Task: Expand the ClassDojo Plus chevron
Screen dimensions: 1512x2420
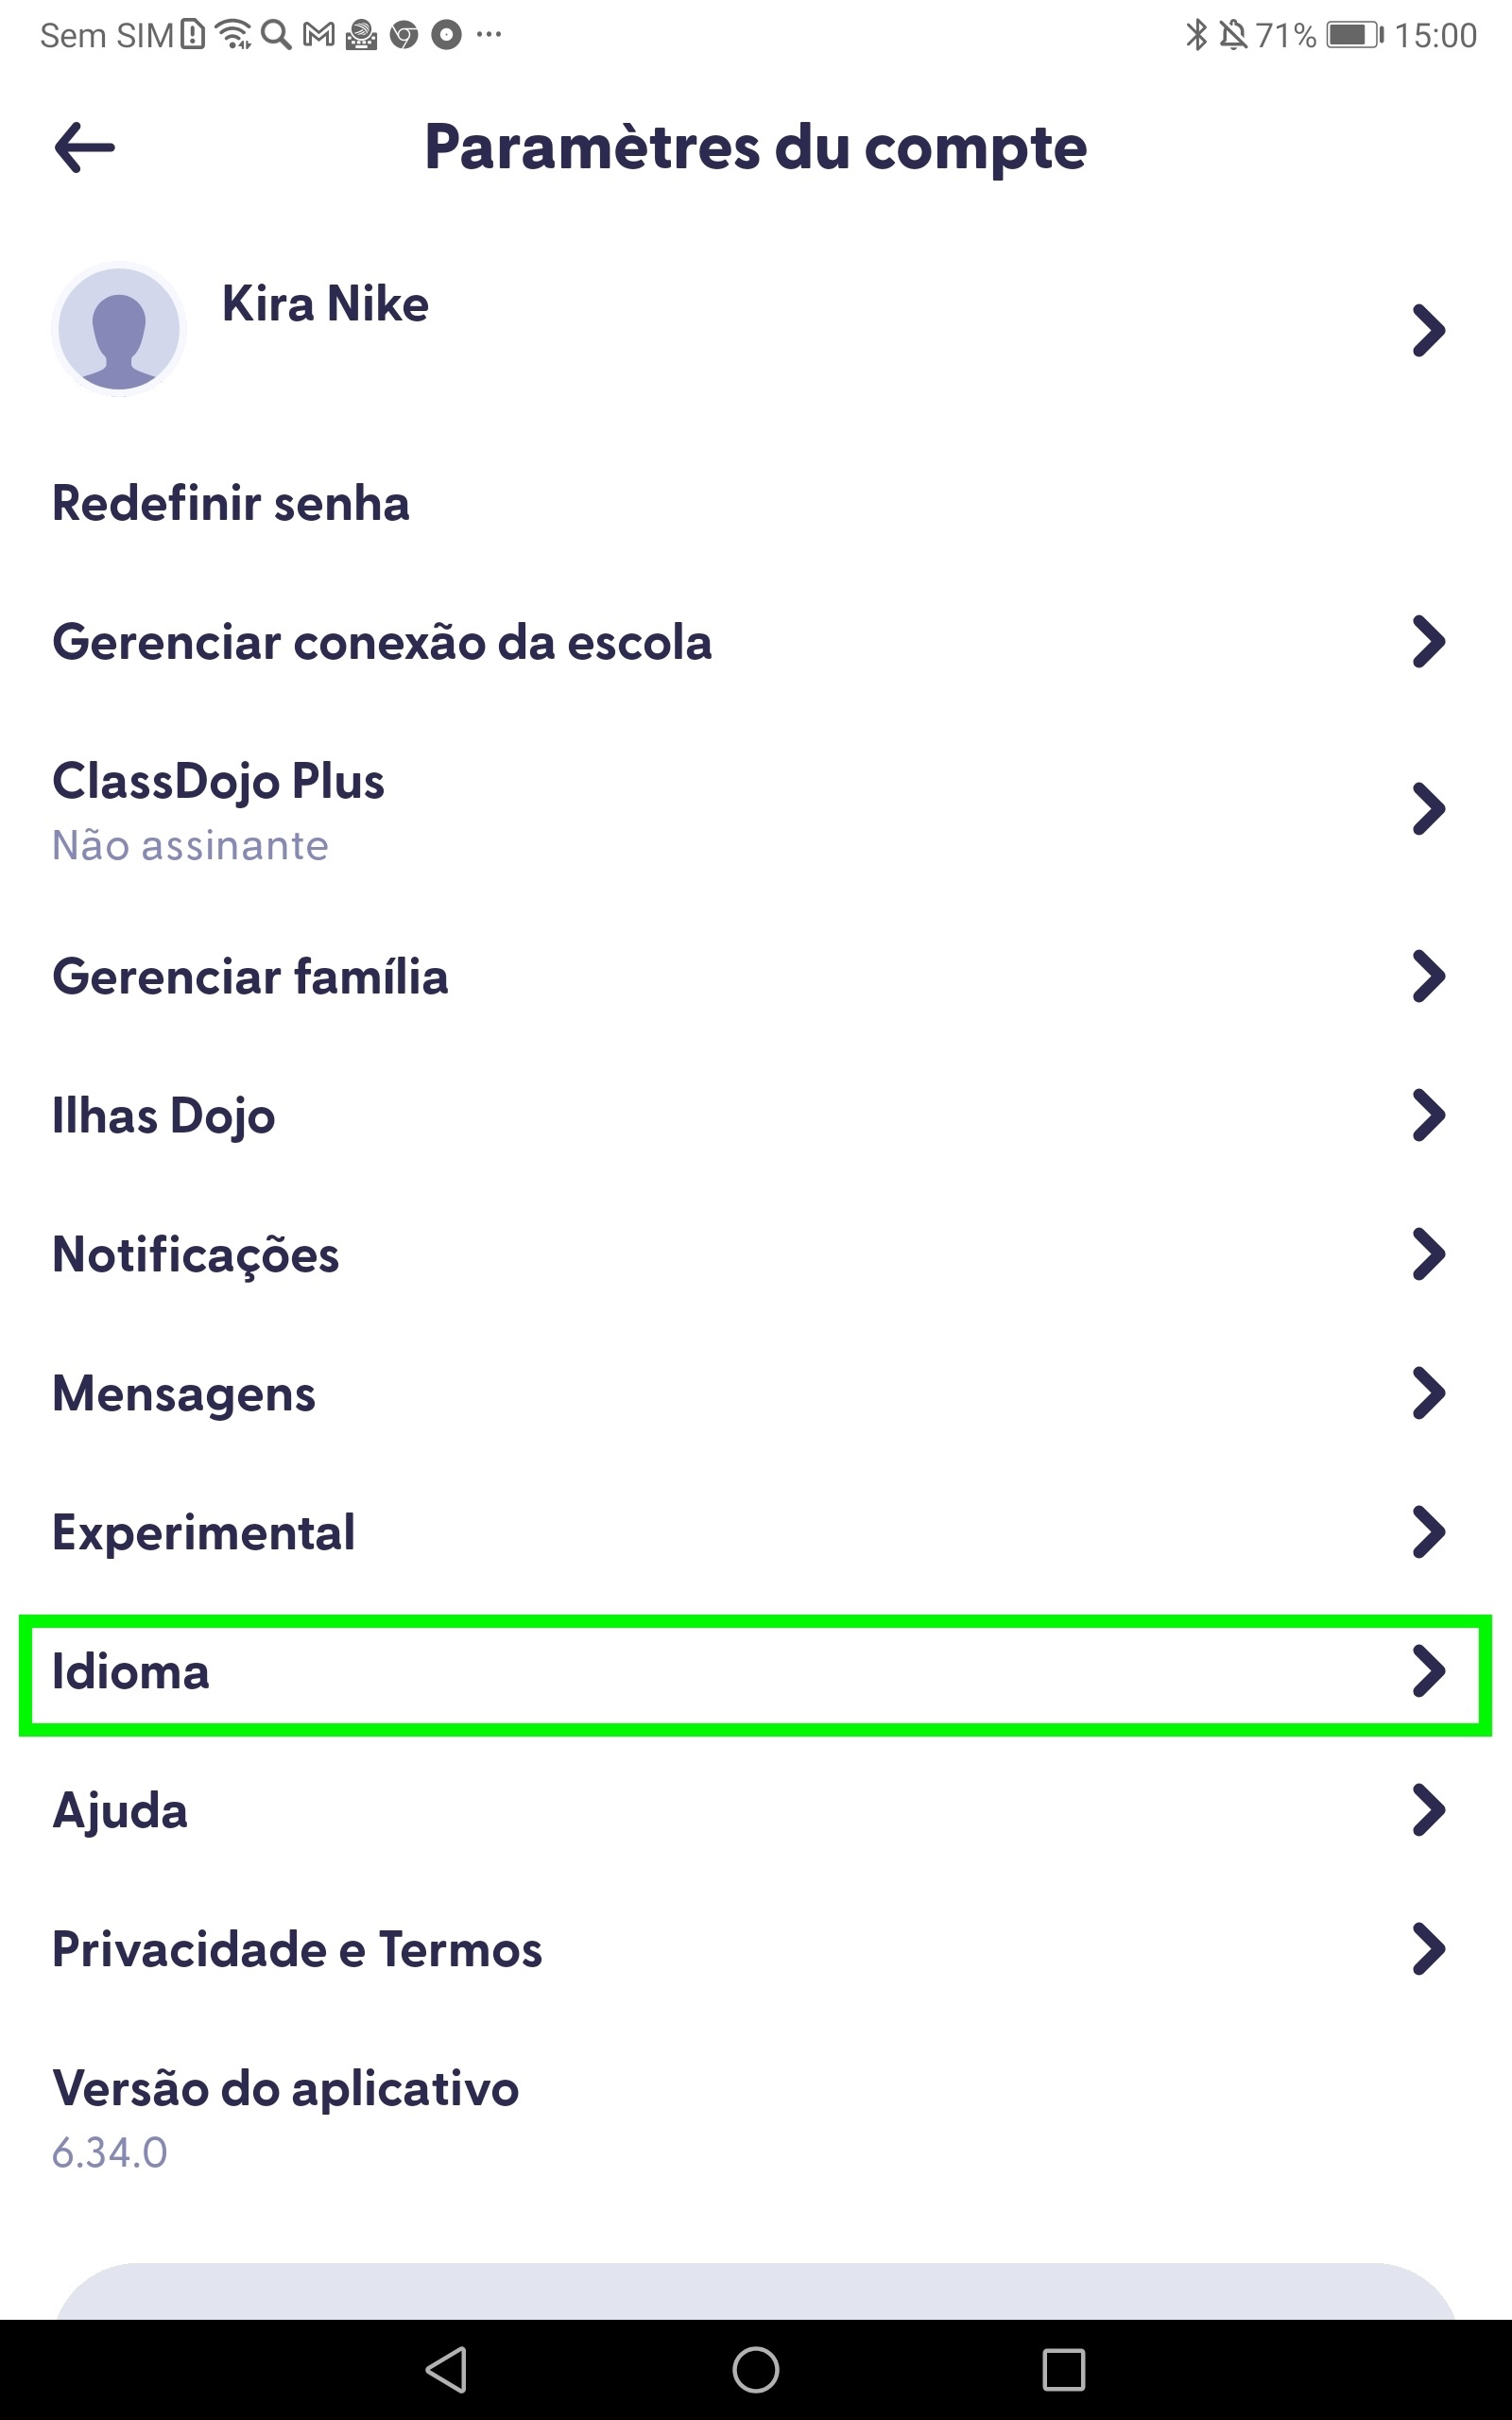Action: click(x=1428, y=809)
